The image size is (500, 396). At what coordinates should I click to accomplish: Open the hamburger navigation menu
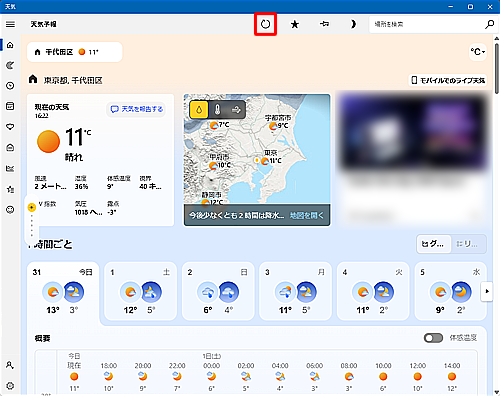coord(10,24)
